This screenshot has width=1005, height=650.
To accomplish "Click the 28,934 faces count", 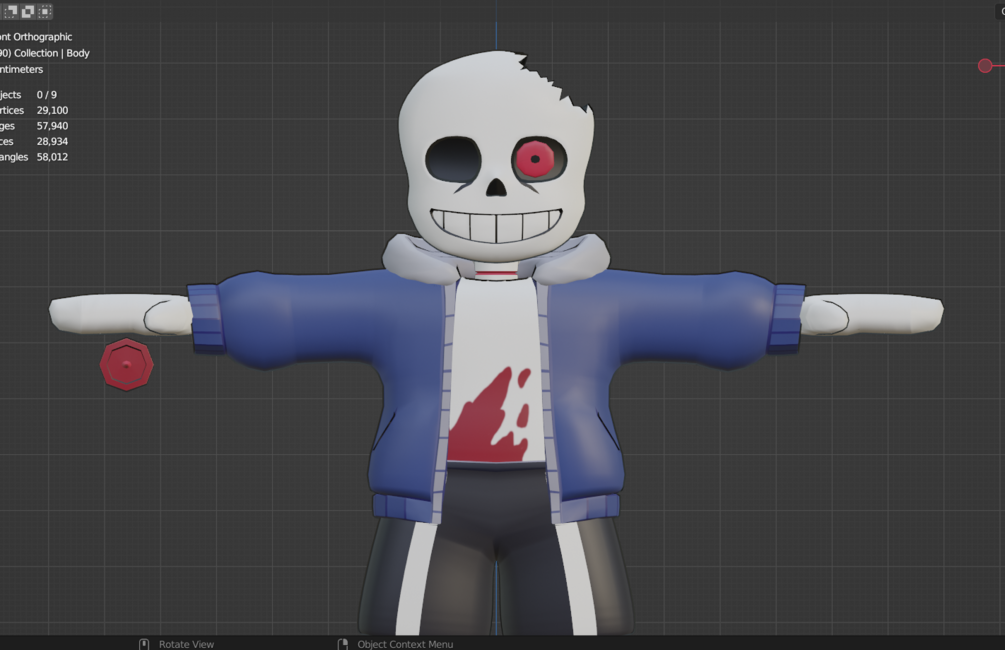I will tap(52, 141).
